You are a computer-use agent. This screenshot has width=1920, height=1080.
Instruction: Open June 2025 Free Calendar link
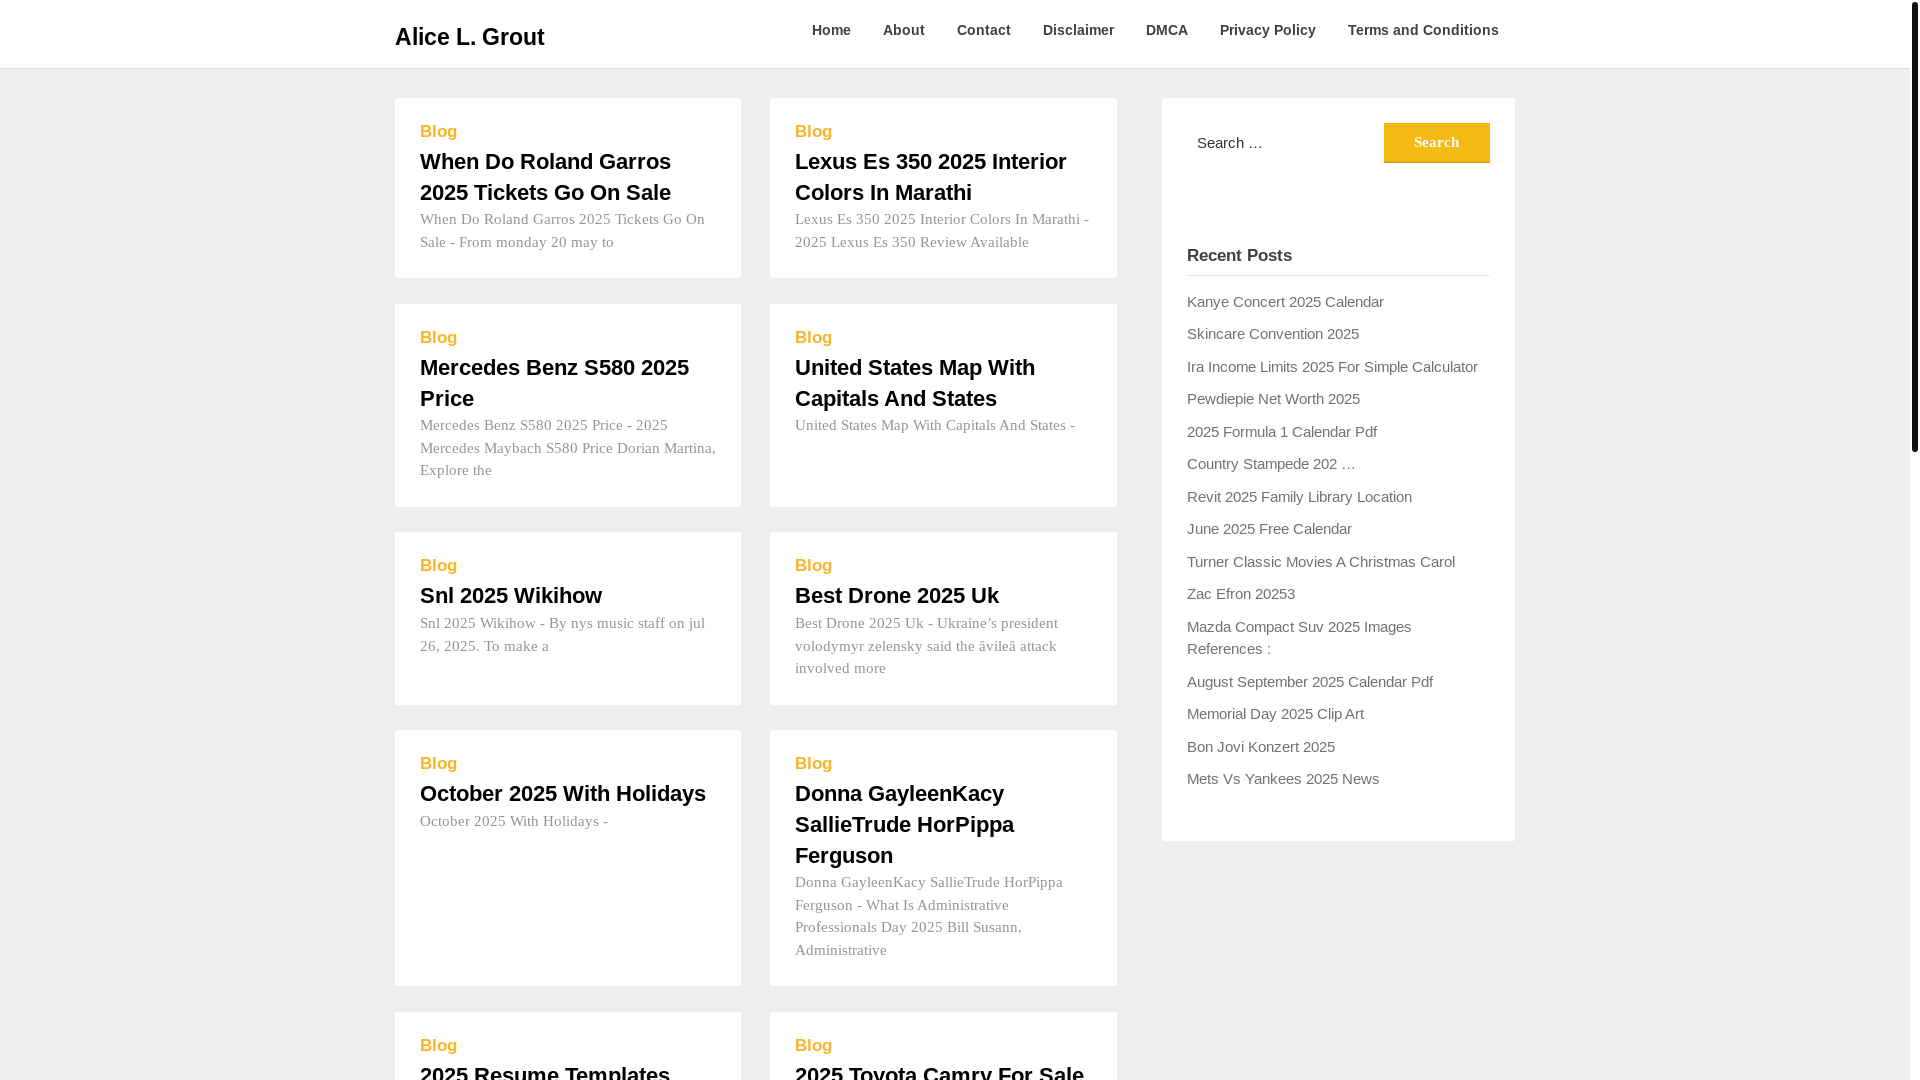(1269, 529)
